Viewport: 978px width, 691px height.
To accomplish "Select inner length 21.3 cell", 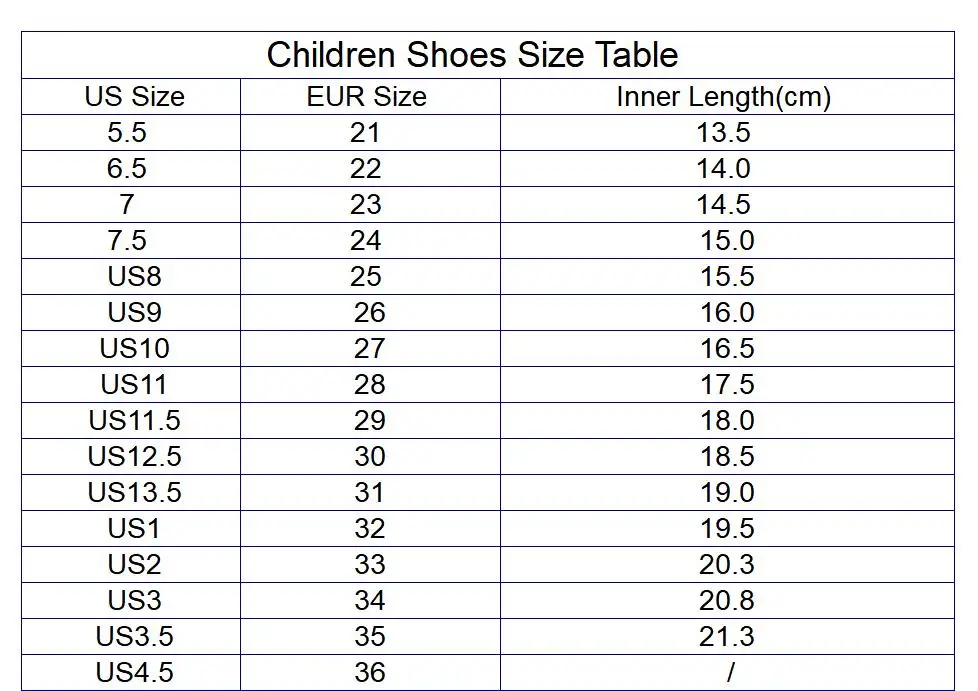I will (x=727, y=637).
